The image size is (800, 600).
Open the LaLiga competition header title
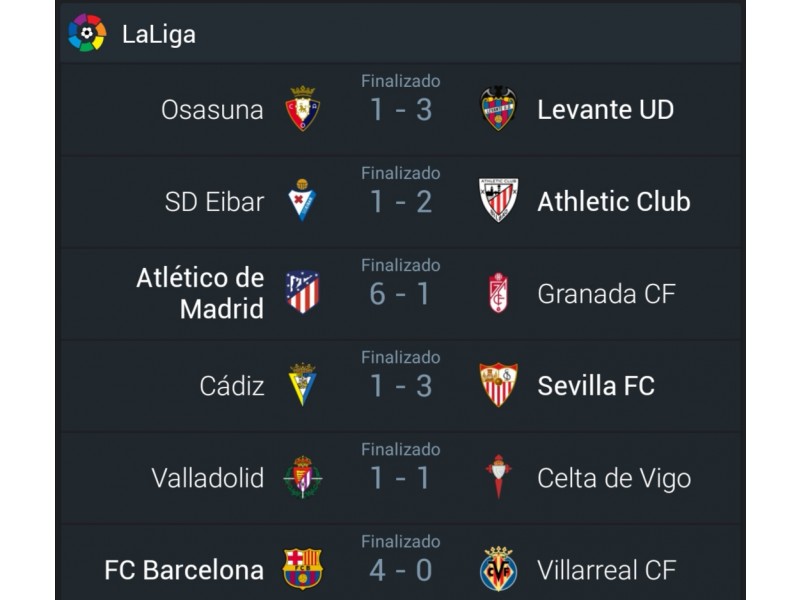click(x=159, y=35)
